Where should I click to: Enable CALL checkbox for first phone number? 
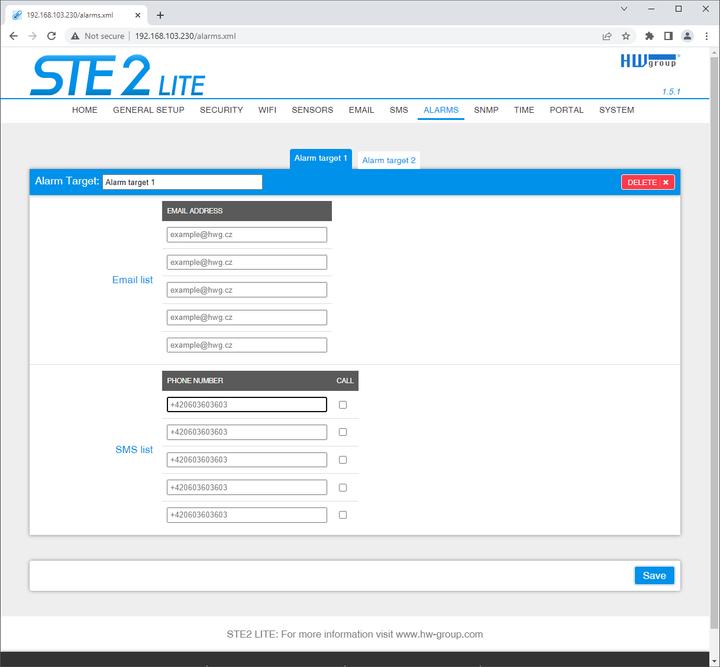tap(343, 405)
